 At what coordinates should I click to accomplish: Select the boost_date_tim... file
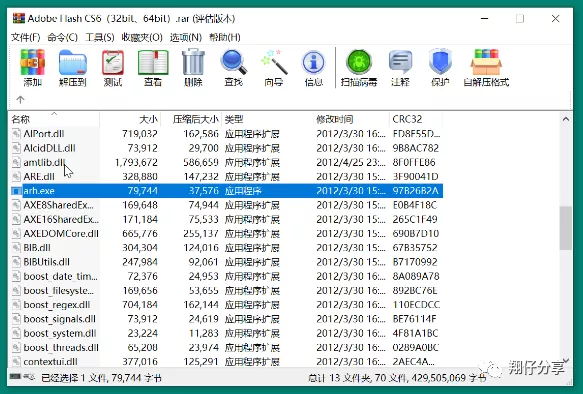(61, 276)
